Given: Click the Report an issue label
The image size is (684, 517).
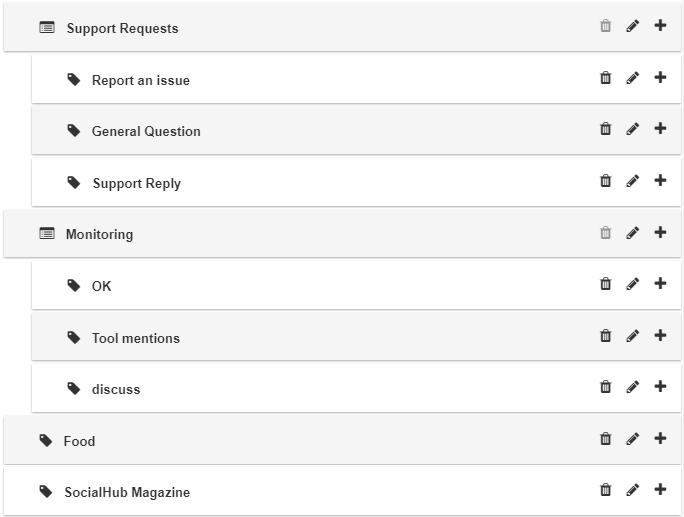Looking at the screenshot, I should (x=140, y=81).
